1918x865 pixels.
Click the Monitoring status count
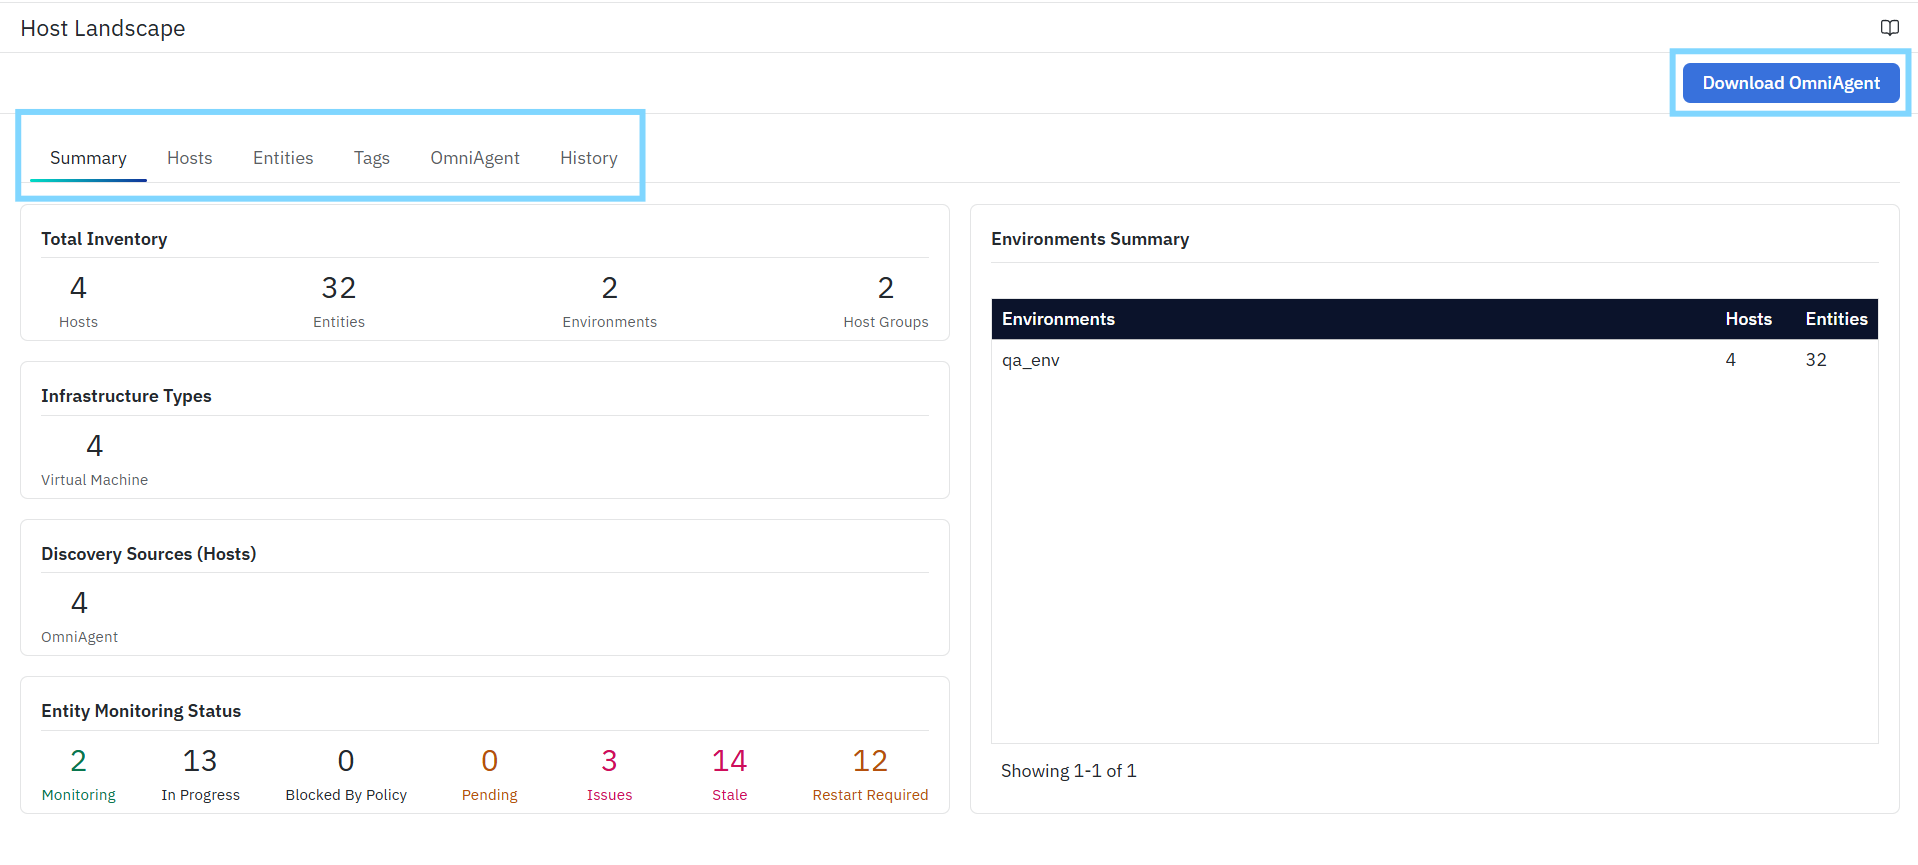[78, 761]
